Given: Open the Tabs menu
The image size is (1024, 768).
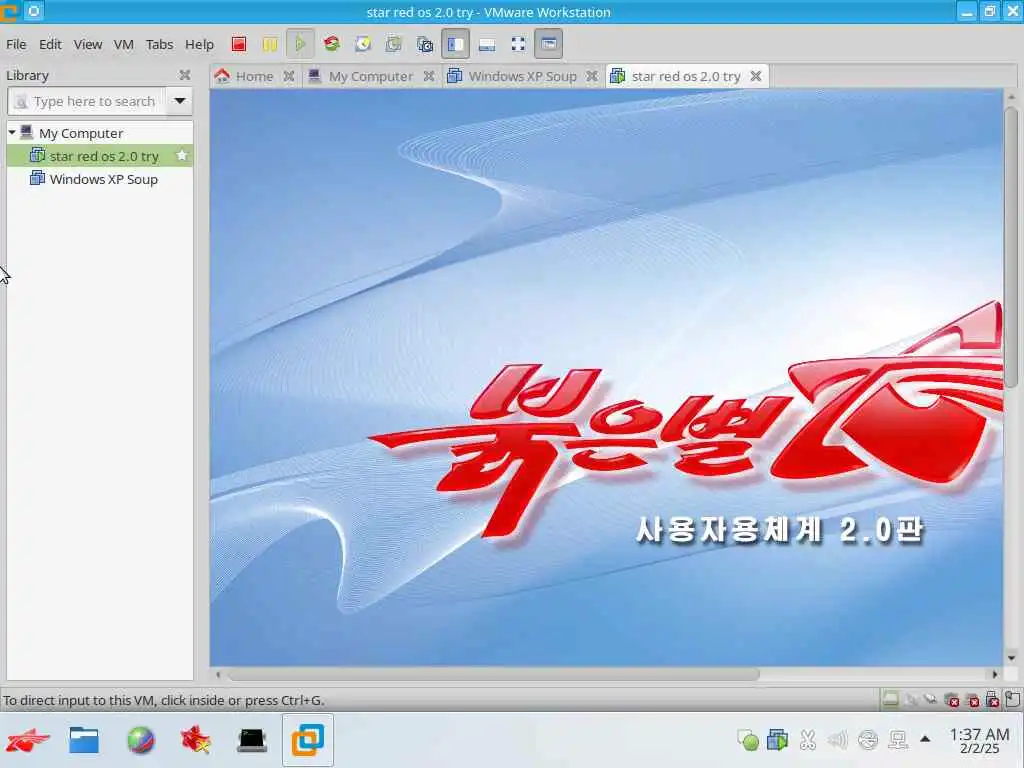Looking at the screenshot, I should coord(159,44).
